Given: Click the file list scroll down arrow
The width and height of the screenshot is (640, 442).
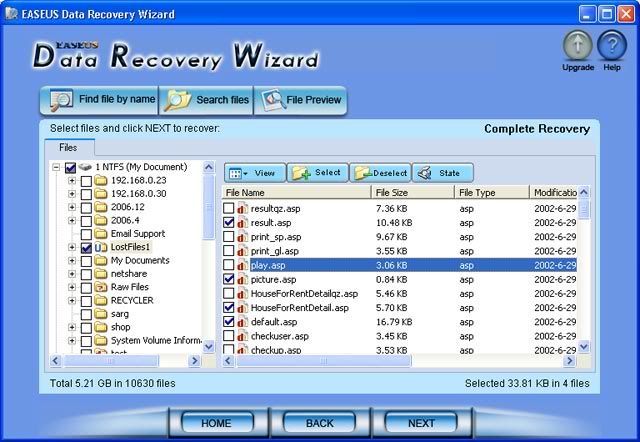Looking at the screenshot, I should point(584,347).
